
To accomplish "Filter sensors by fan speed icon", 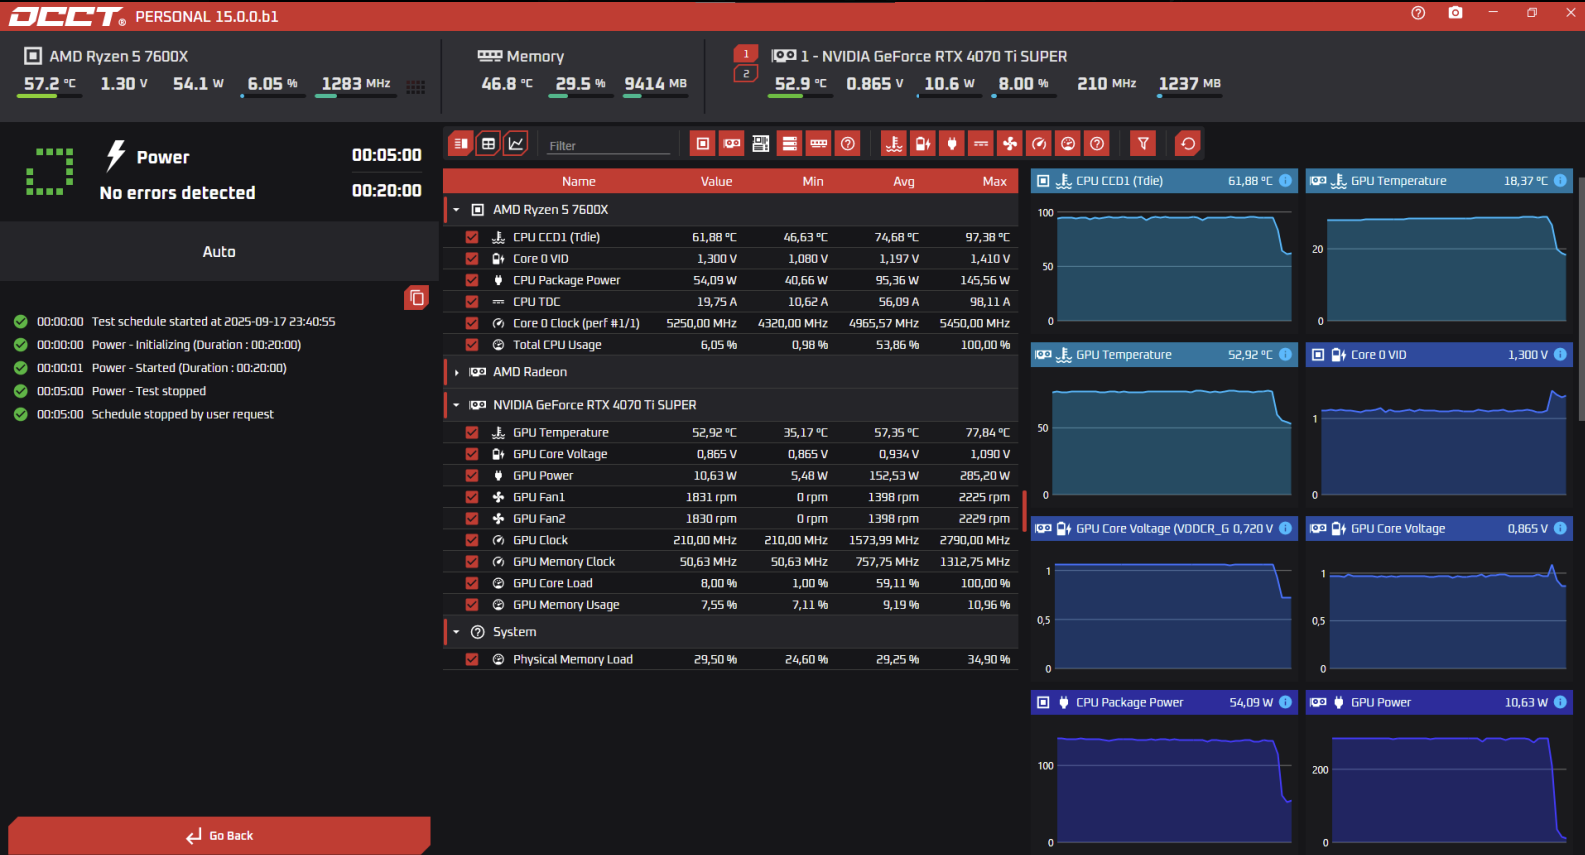I will pyautogui.click(x=1010, y=144).
